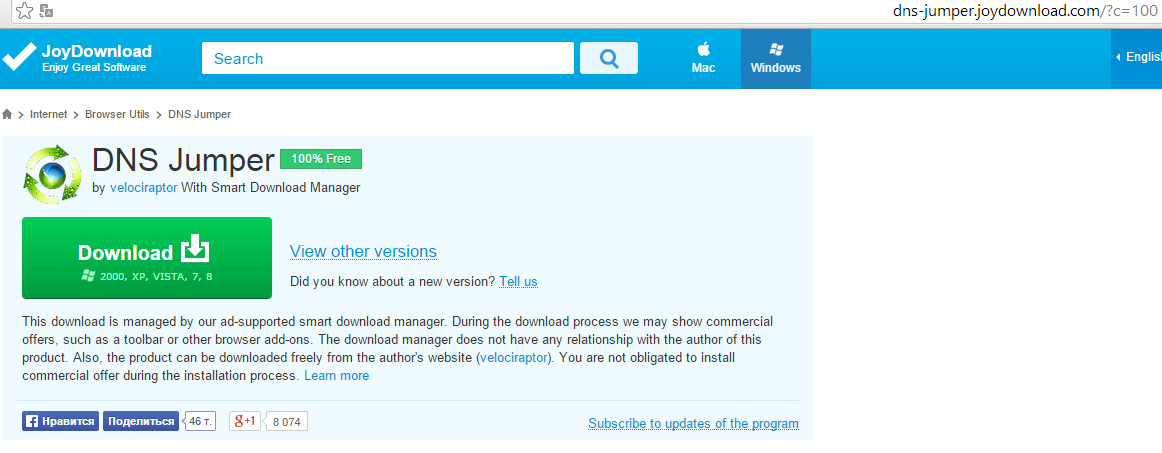Screen dimensions: 1162x453
Task: Click the bookmark star icon
Action: 24,10
